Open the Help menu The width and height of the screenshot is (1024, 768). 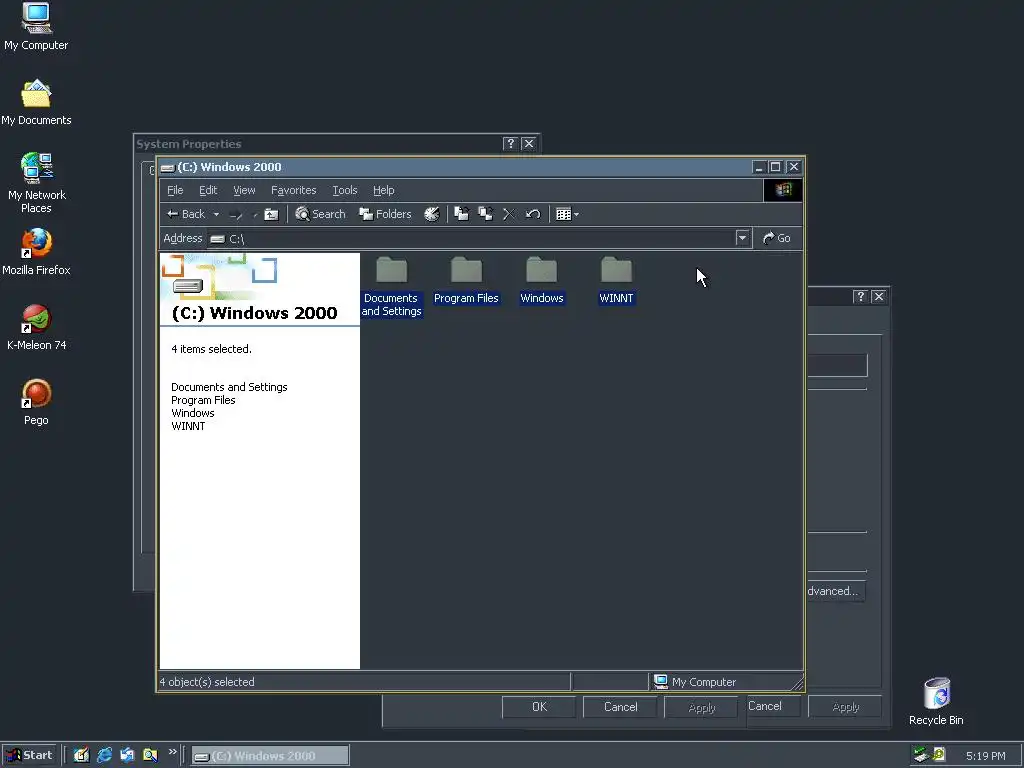tap(383, 190)
